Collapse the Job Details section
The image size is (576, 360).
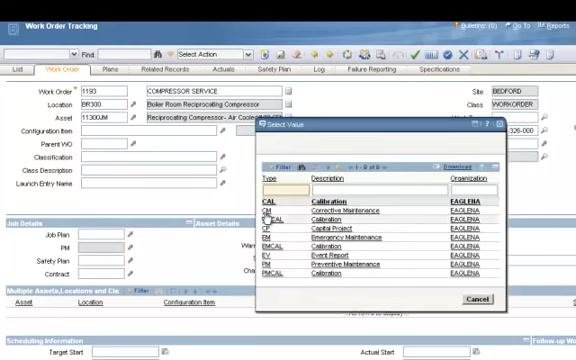(189, 223)
